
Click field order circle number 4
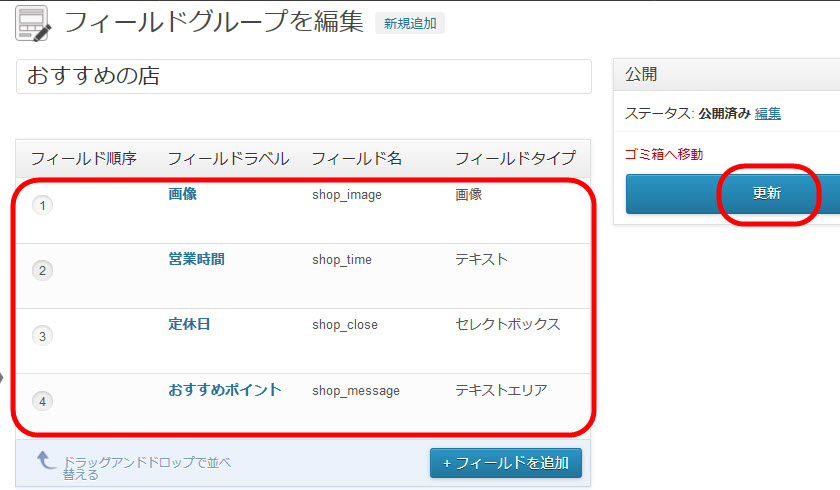(x=42, y=401)
